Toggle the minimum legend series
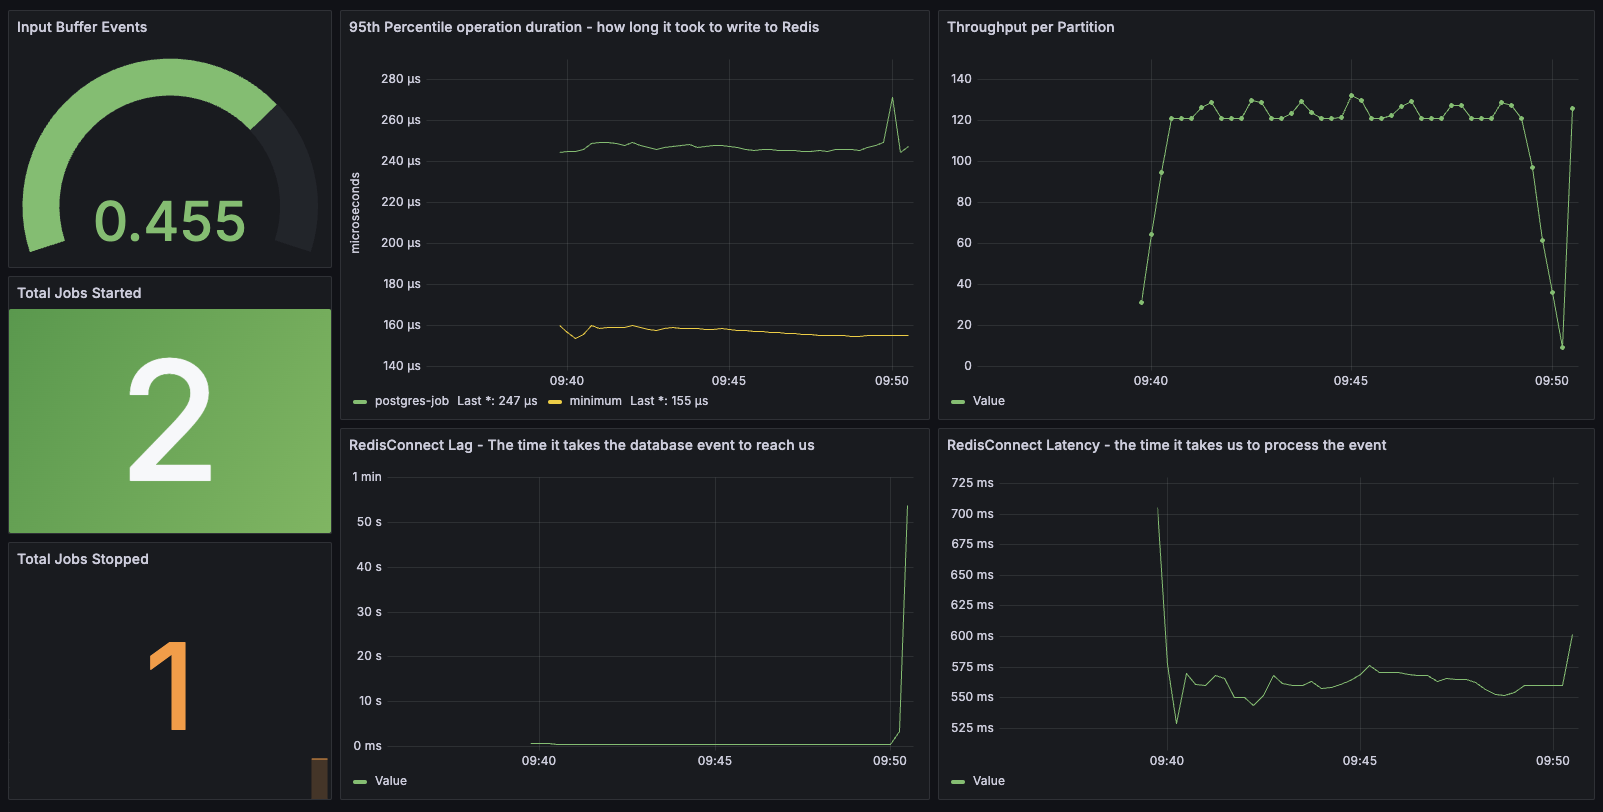The height and width of the screenshot is (812, 1603). [596, 401]
